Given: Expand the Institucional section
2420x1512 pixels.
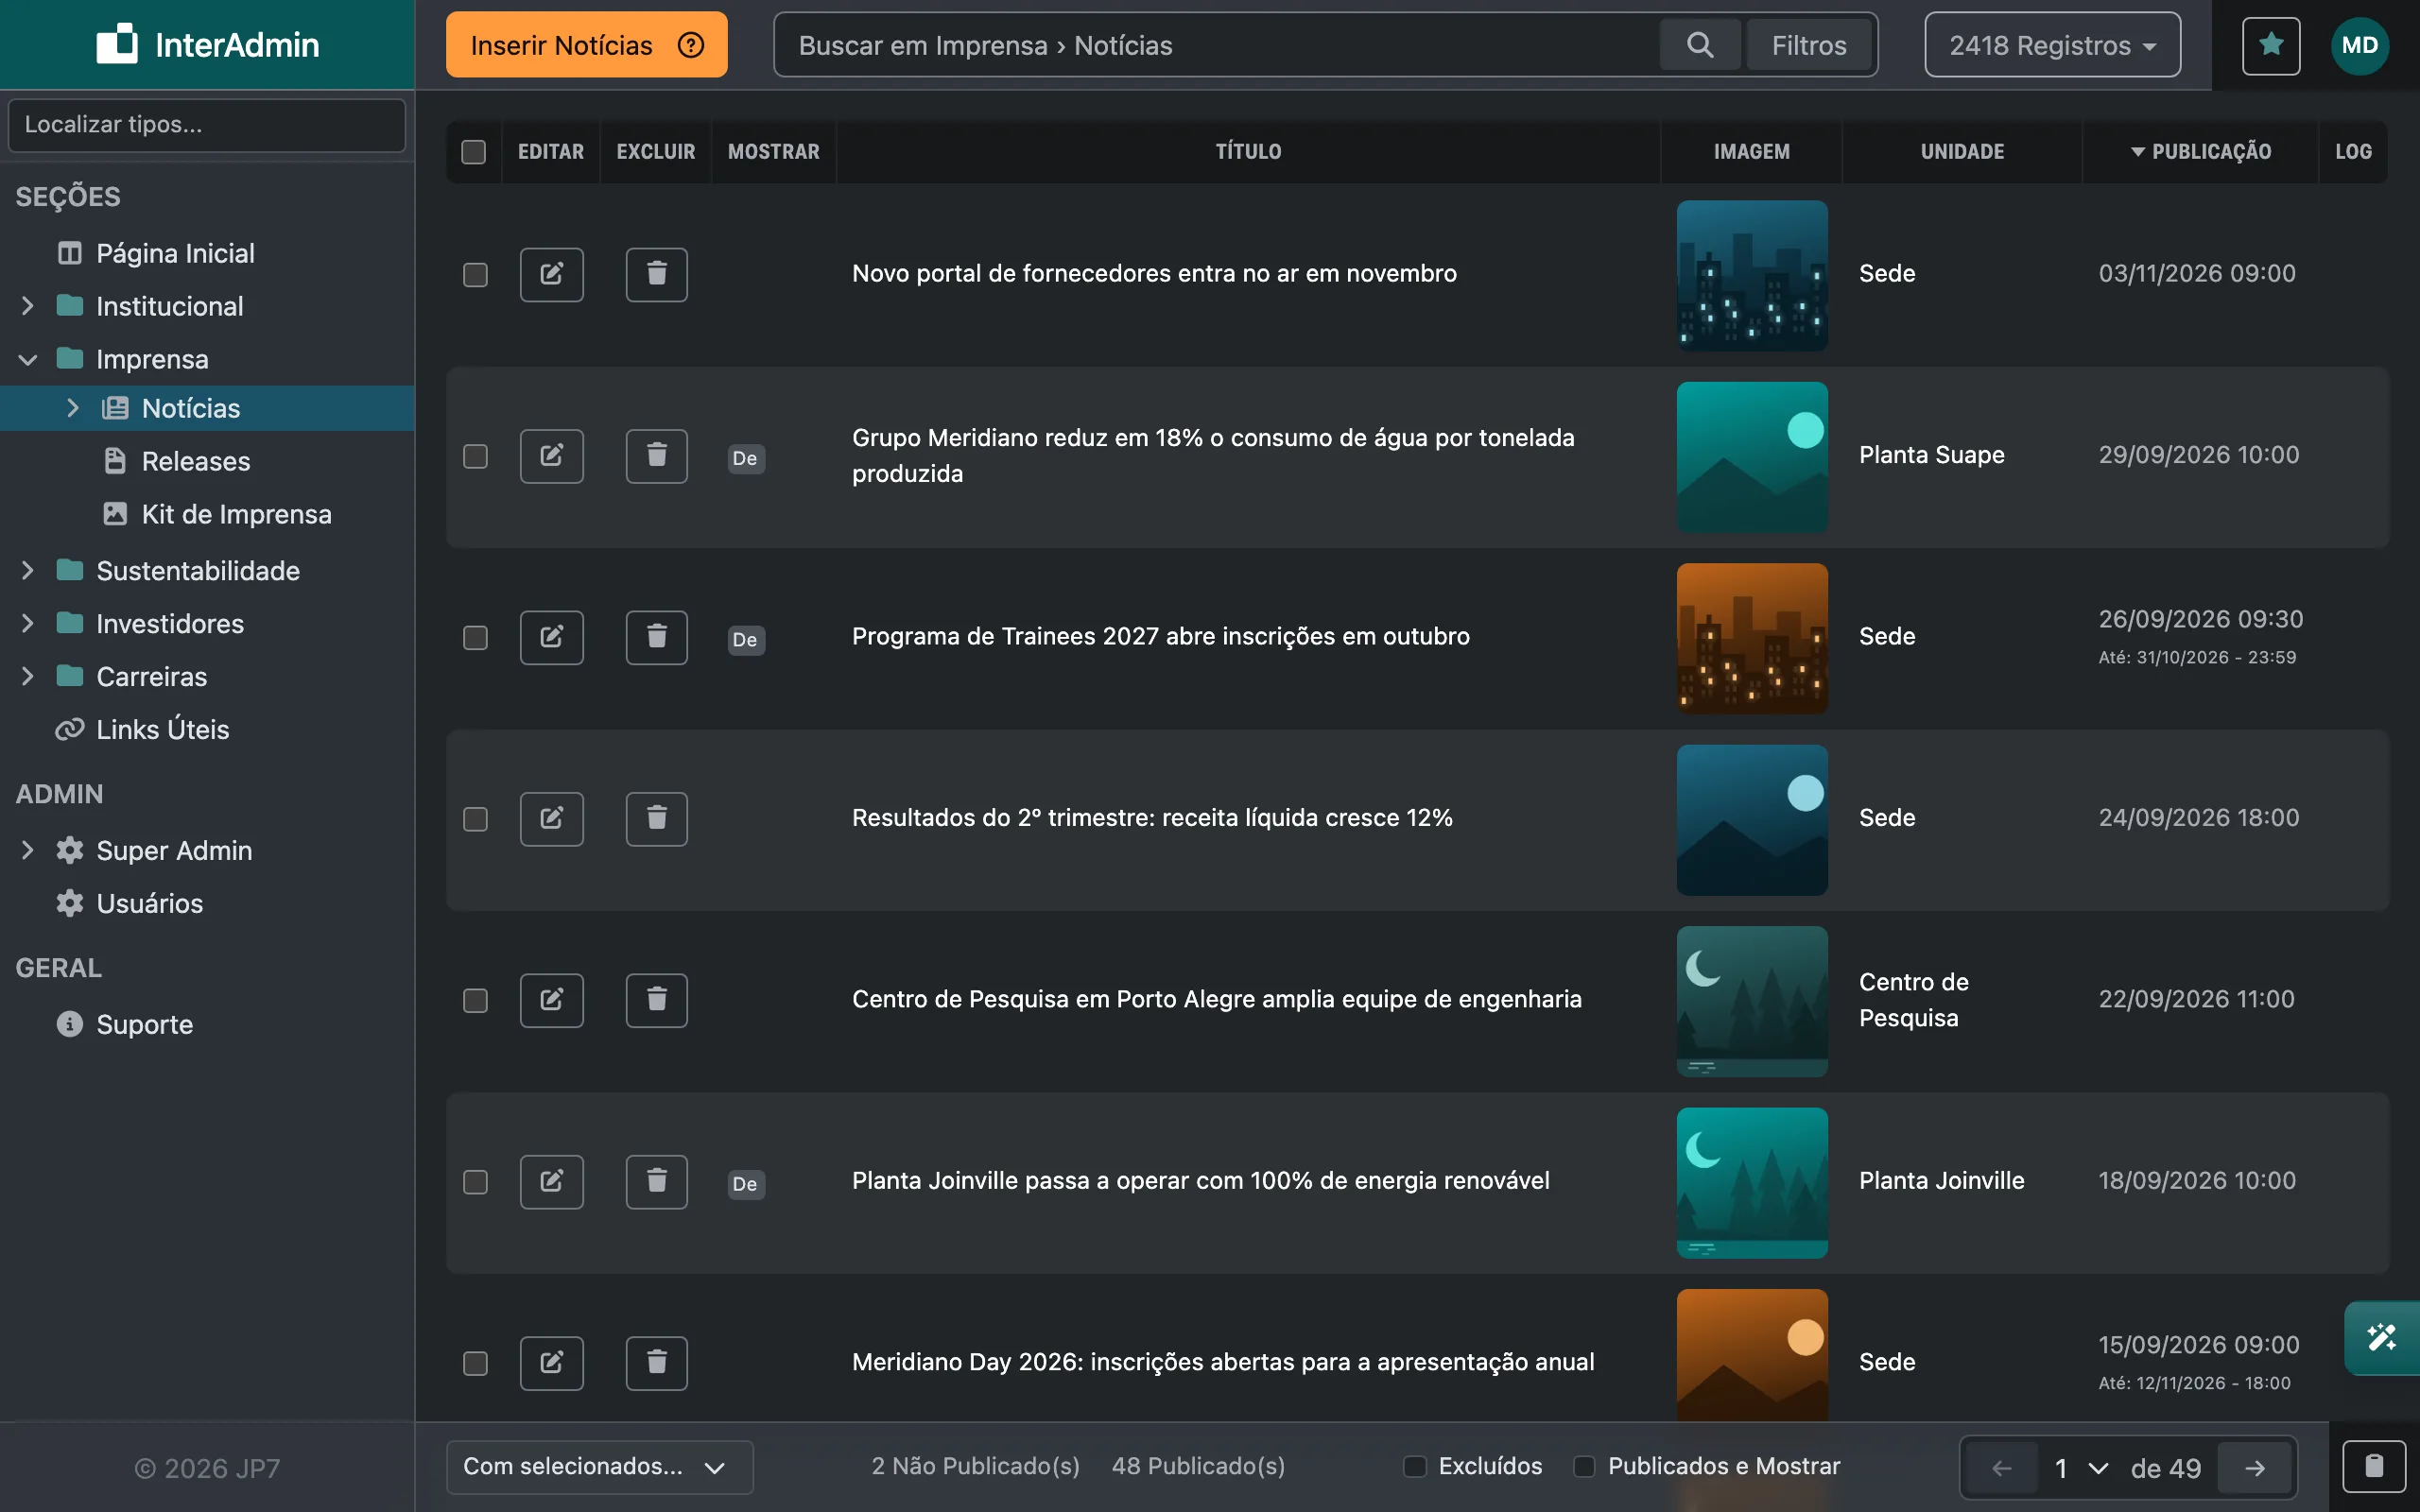Looking at the screenshot, I should click(x=28, y=306).
